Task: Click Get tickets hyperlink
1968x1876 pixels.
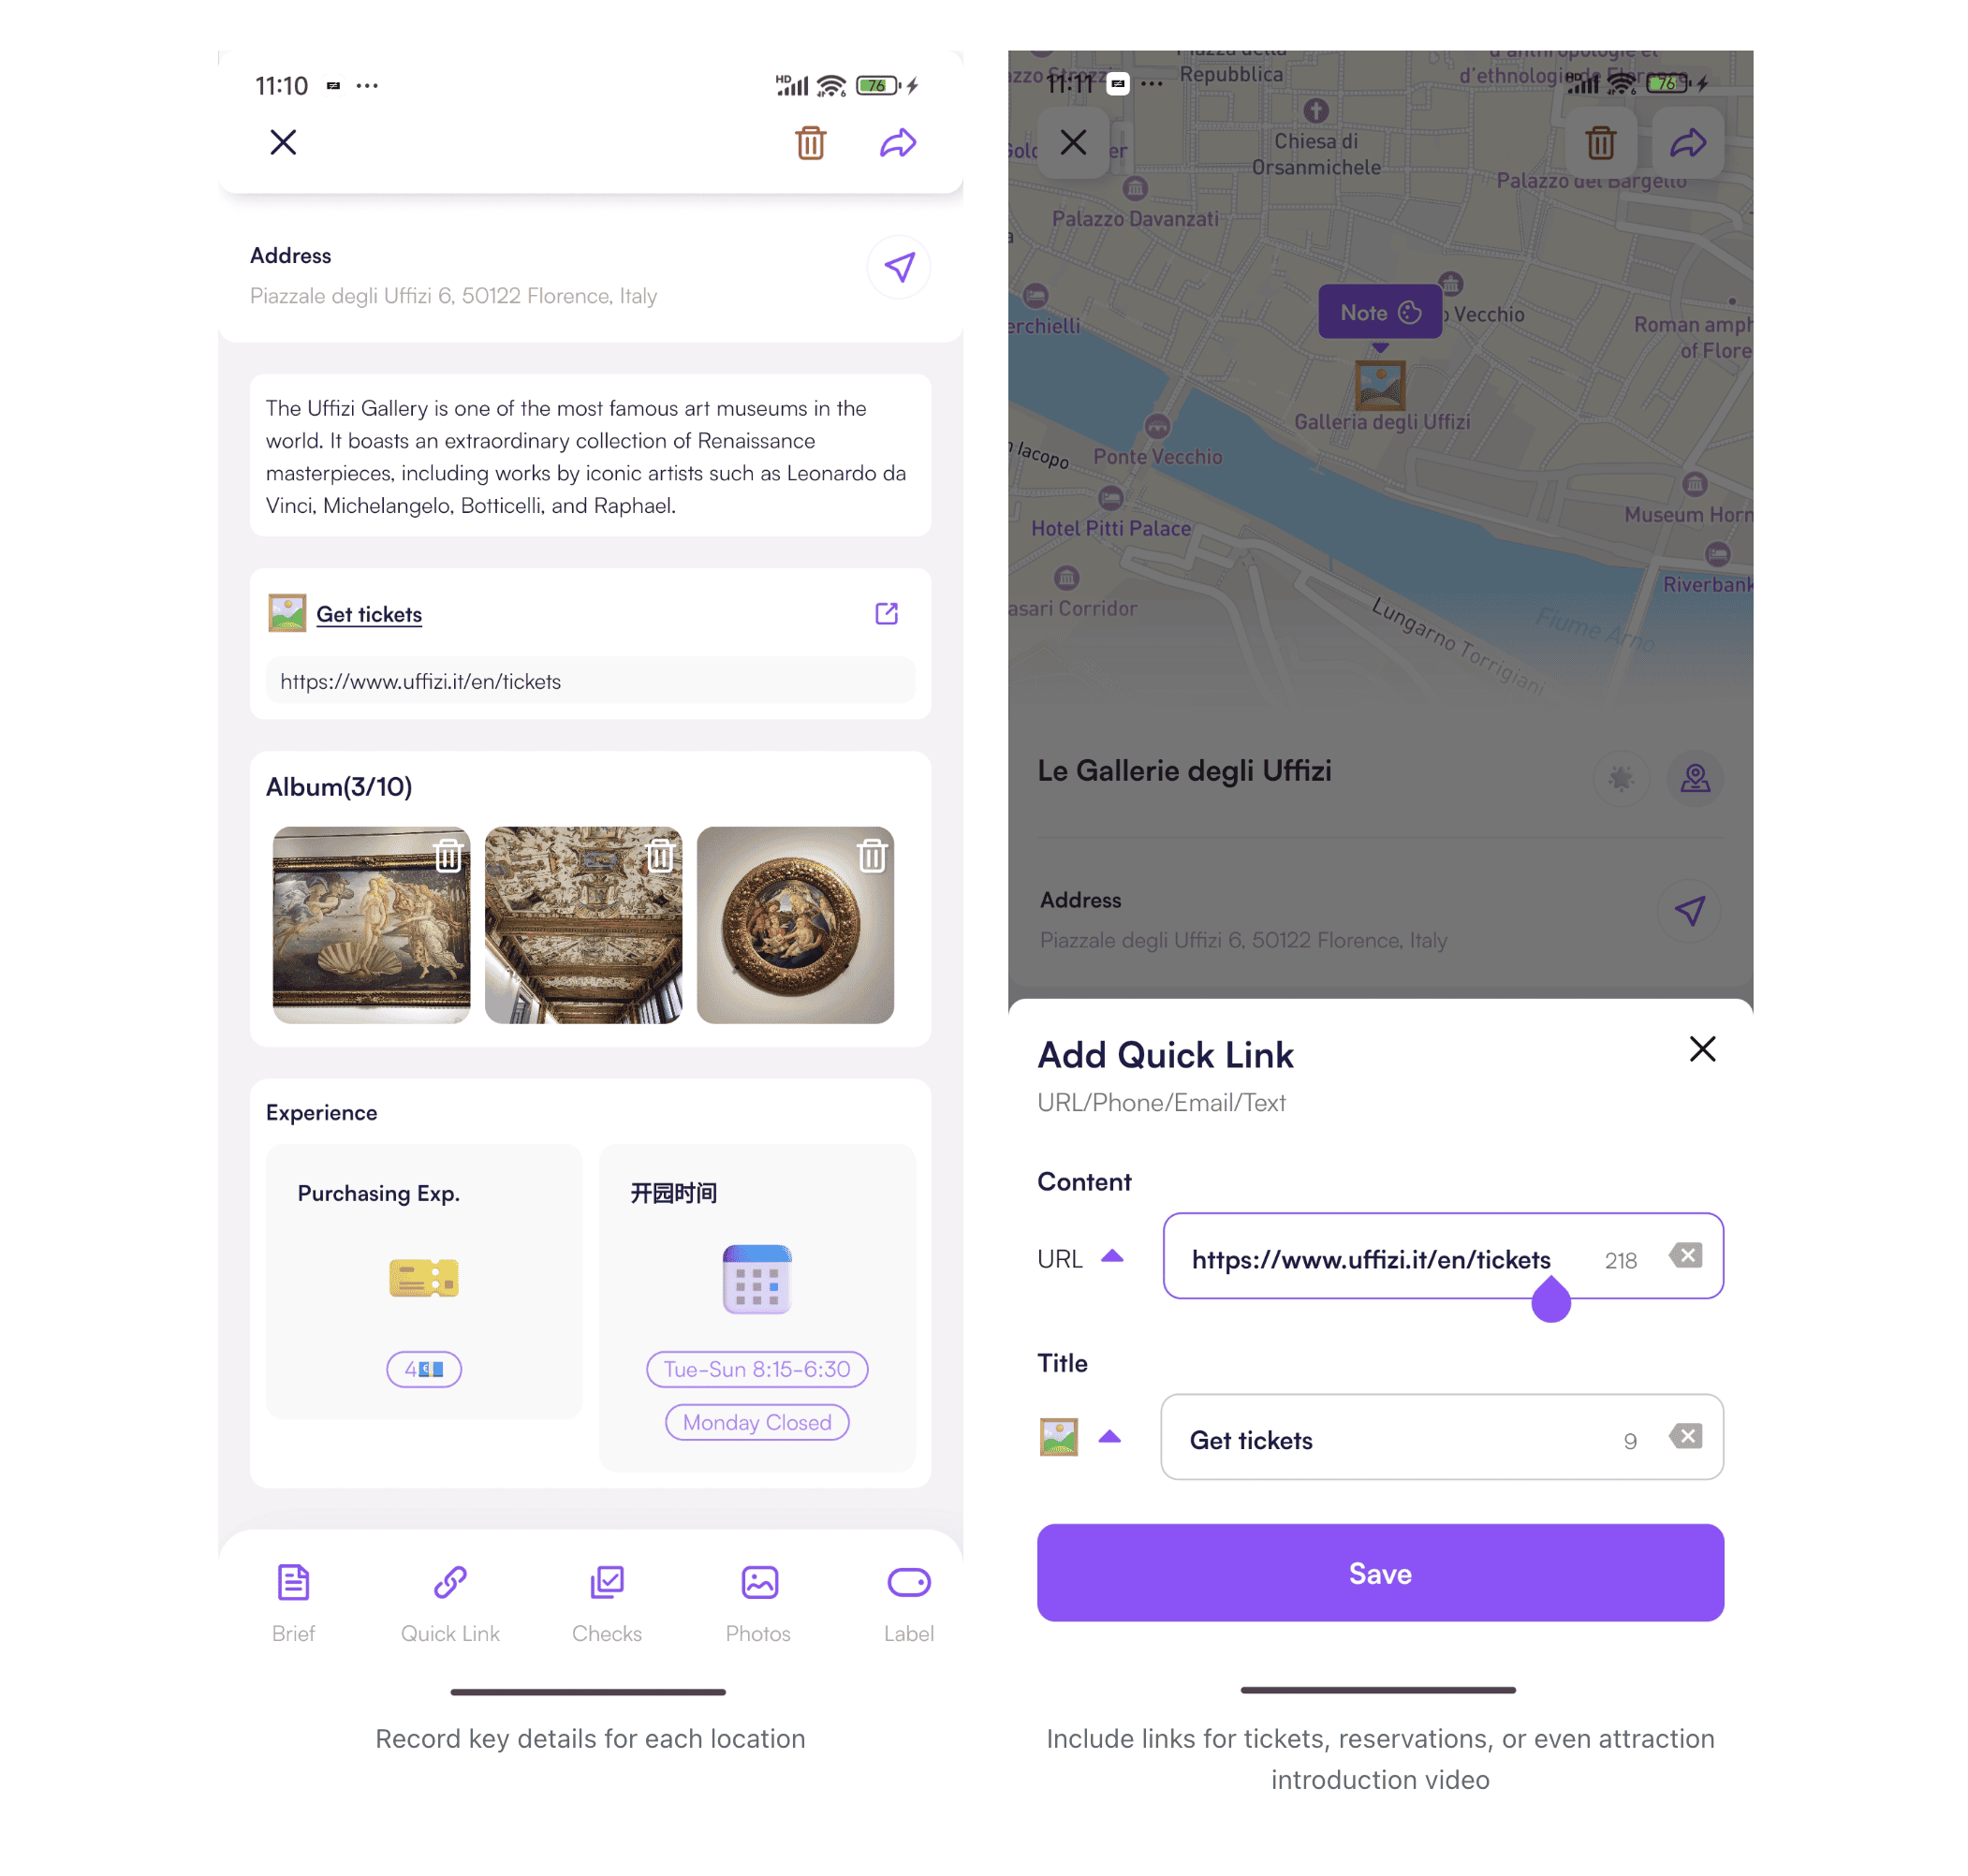Action: 369,613
